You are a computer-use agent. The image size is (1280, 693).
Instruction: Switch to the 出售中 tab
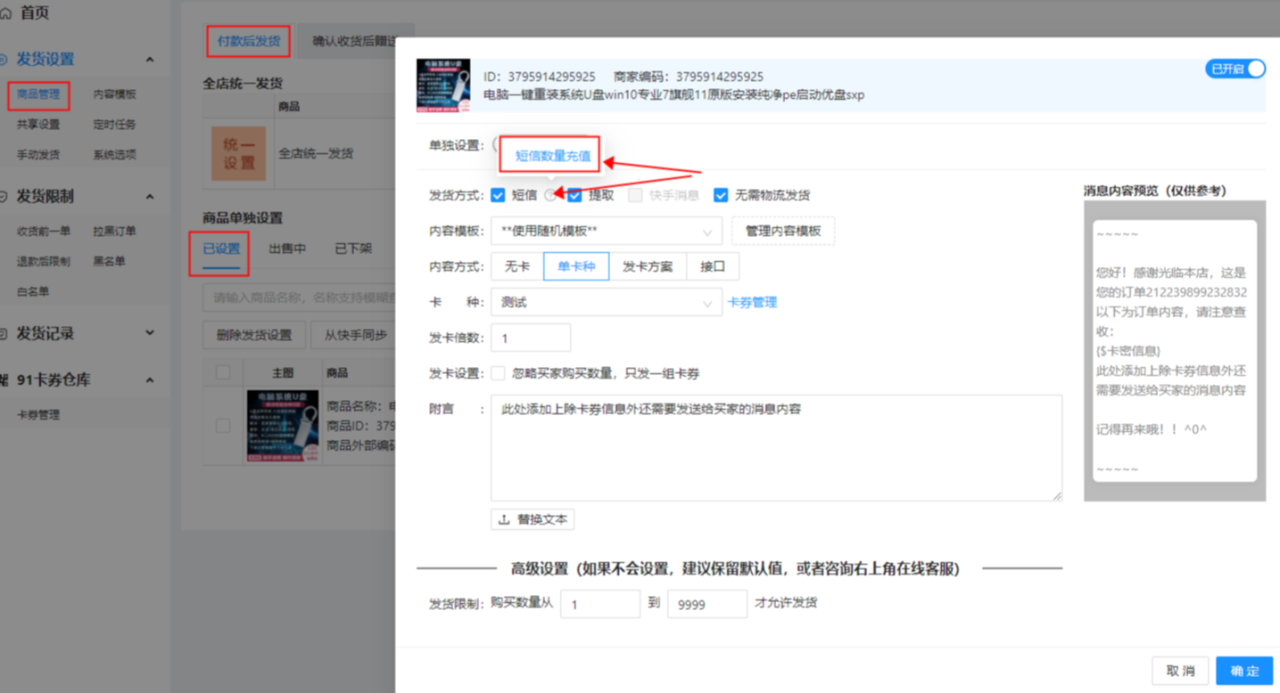(287, 249)
